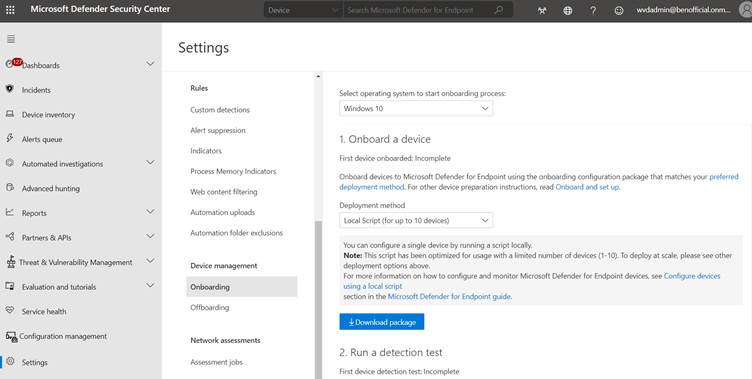Open Assessment jobs settings
The image size is (752, 379).
(216, 362)
